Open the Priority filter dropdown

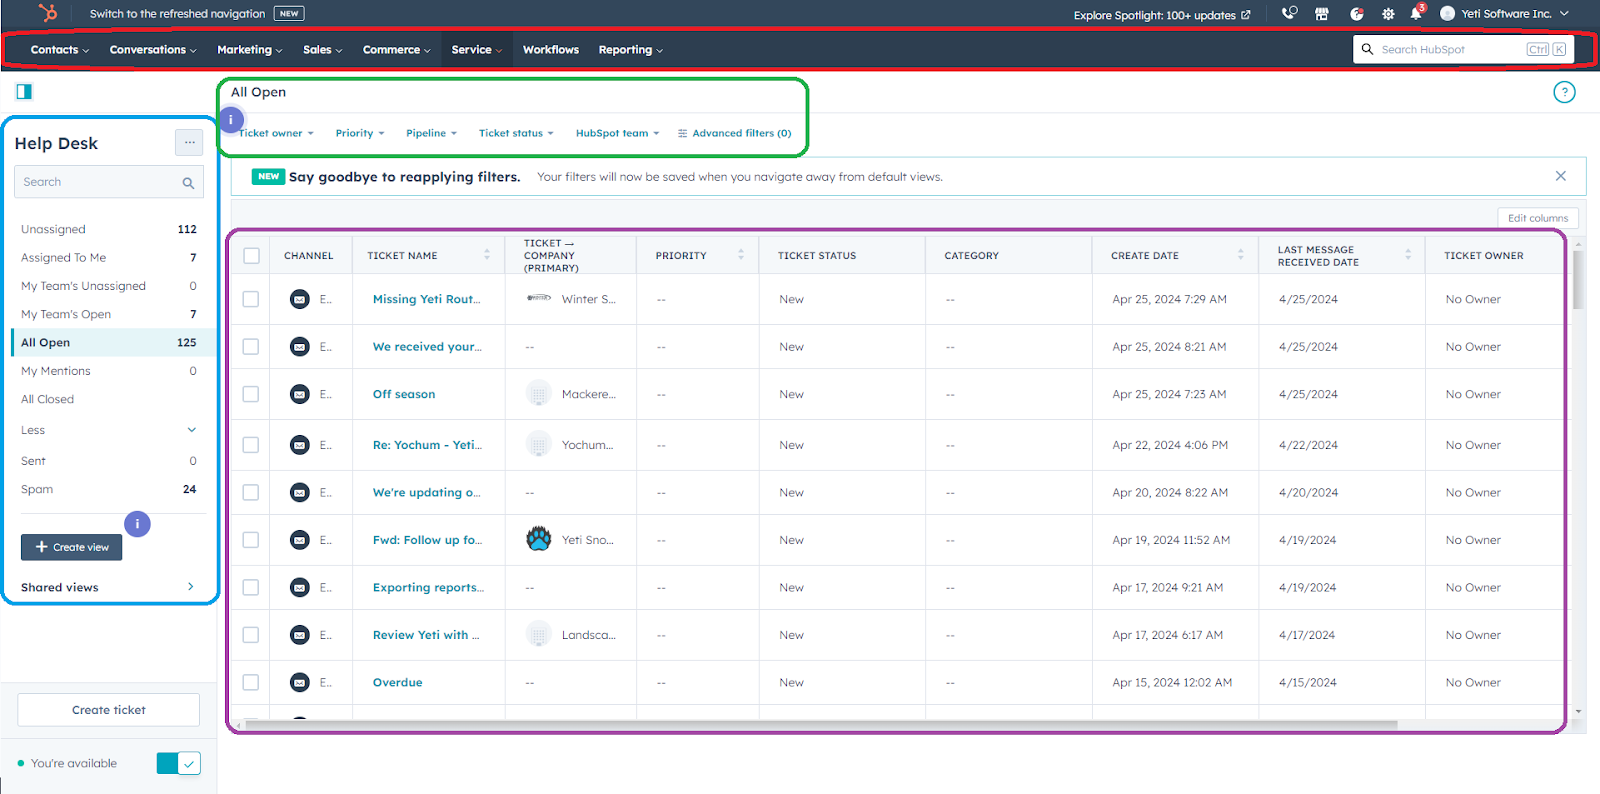pyautogui.click(x=359, y=133)
